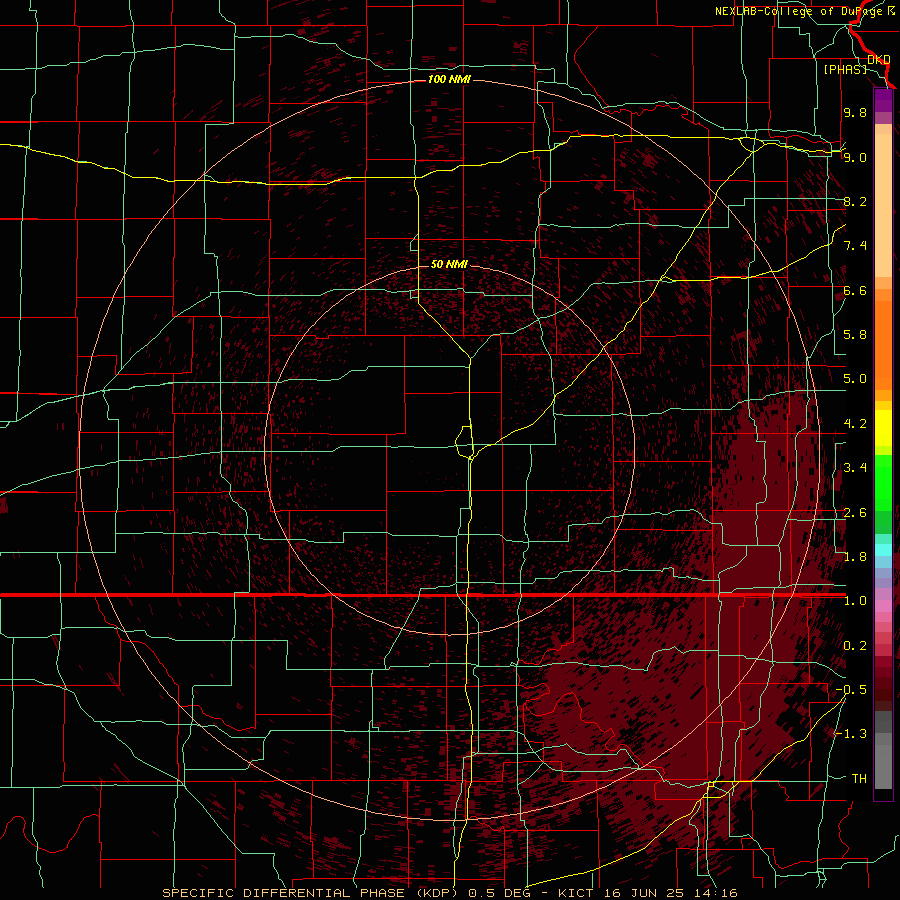The height and width of the screenshot is (900, 900).
Task: Click the 6.6 color scale value
Action: click(x=855, y=290)
